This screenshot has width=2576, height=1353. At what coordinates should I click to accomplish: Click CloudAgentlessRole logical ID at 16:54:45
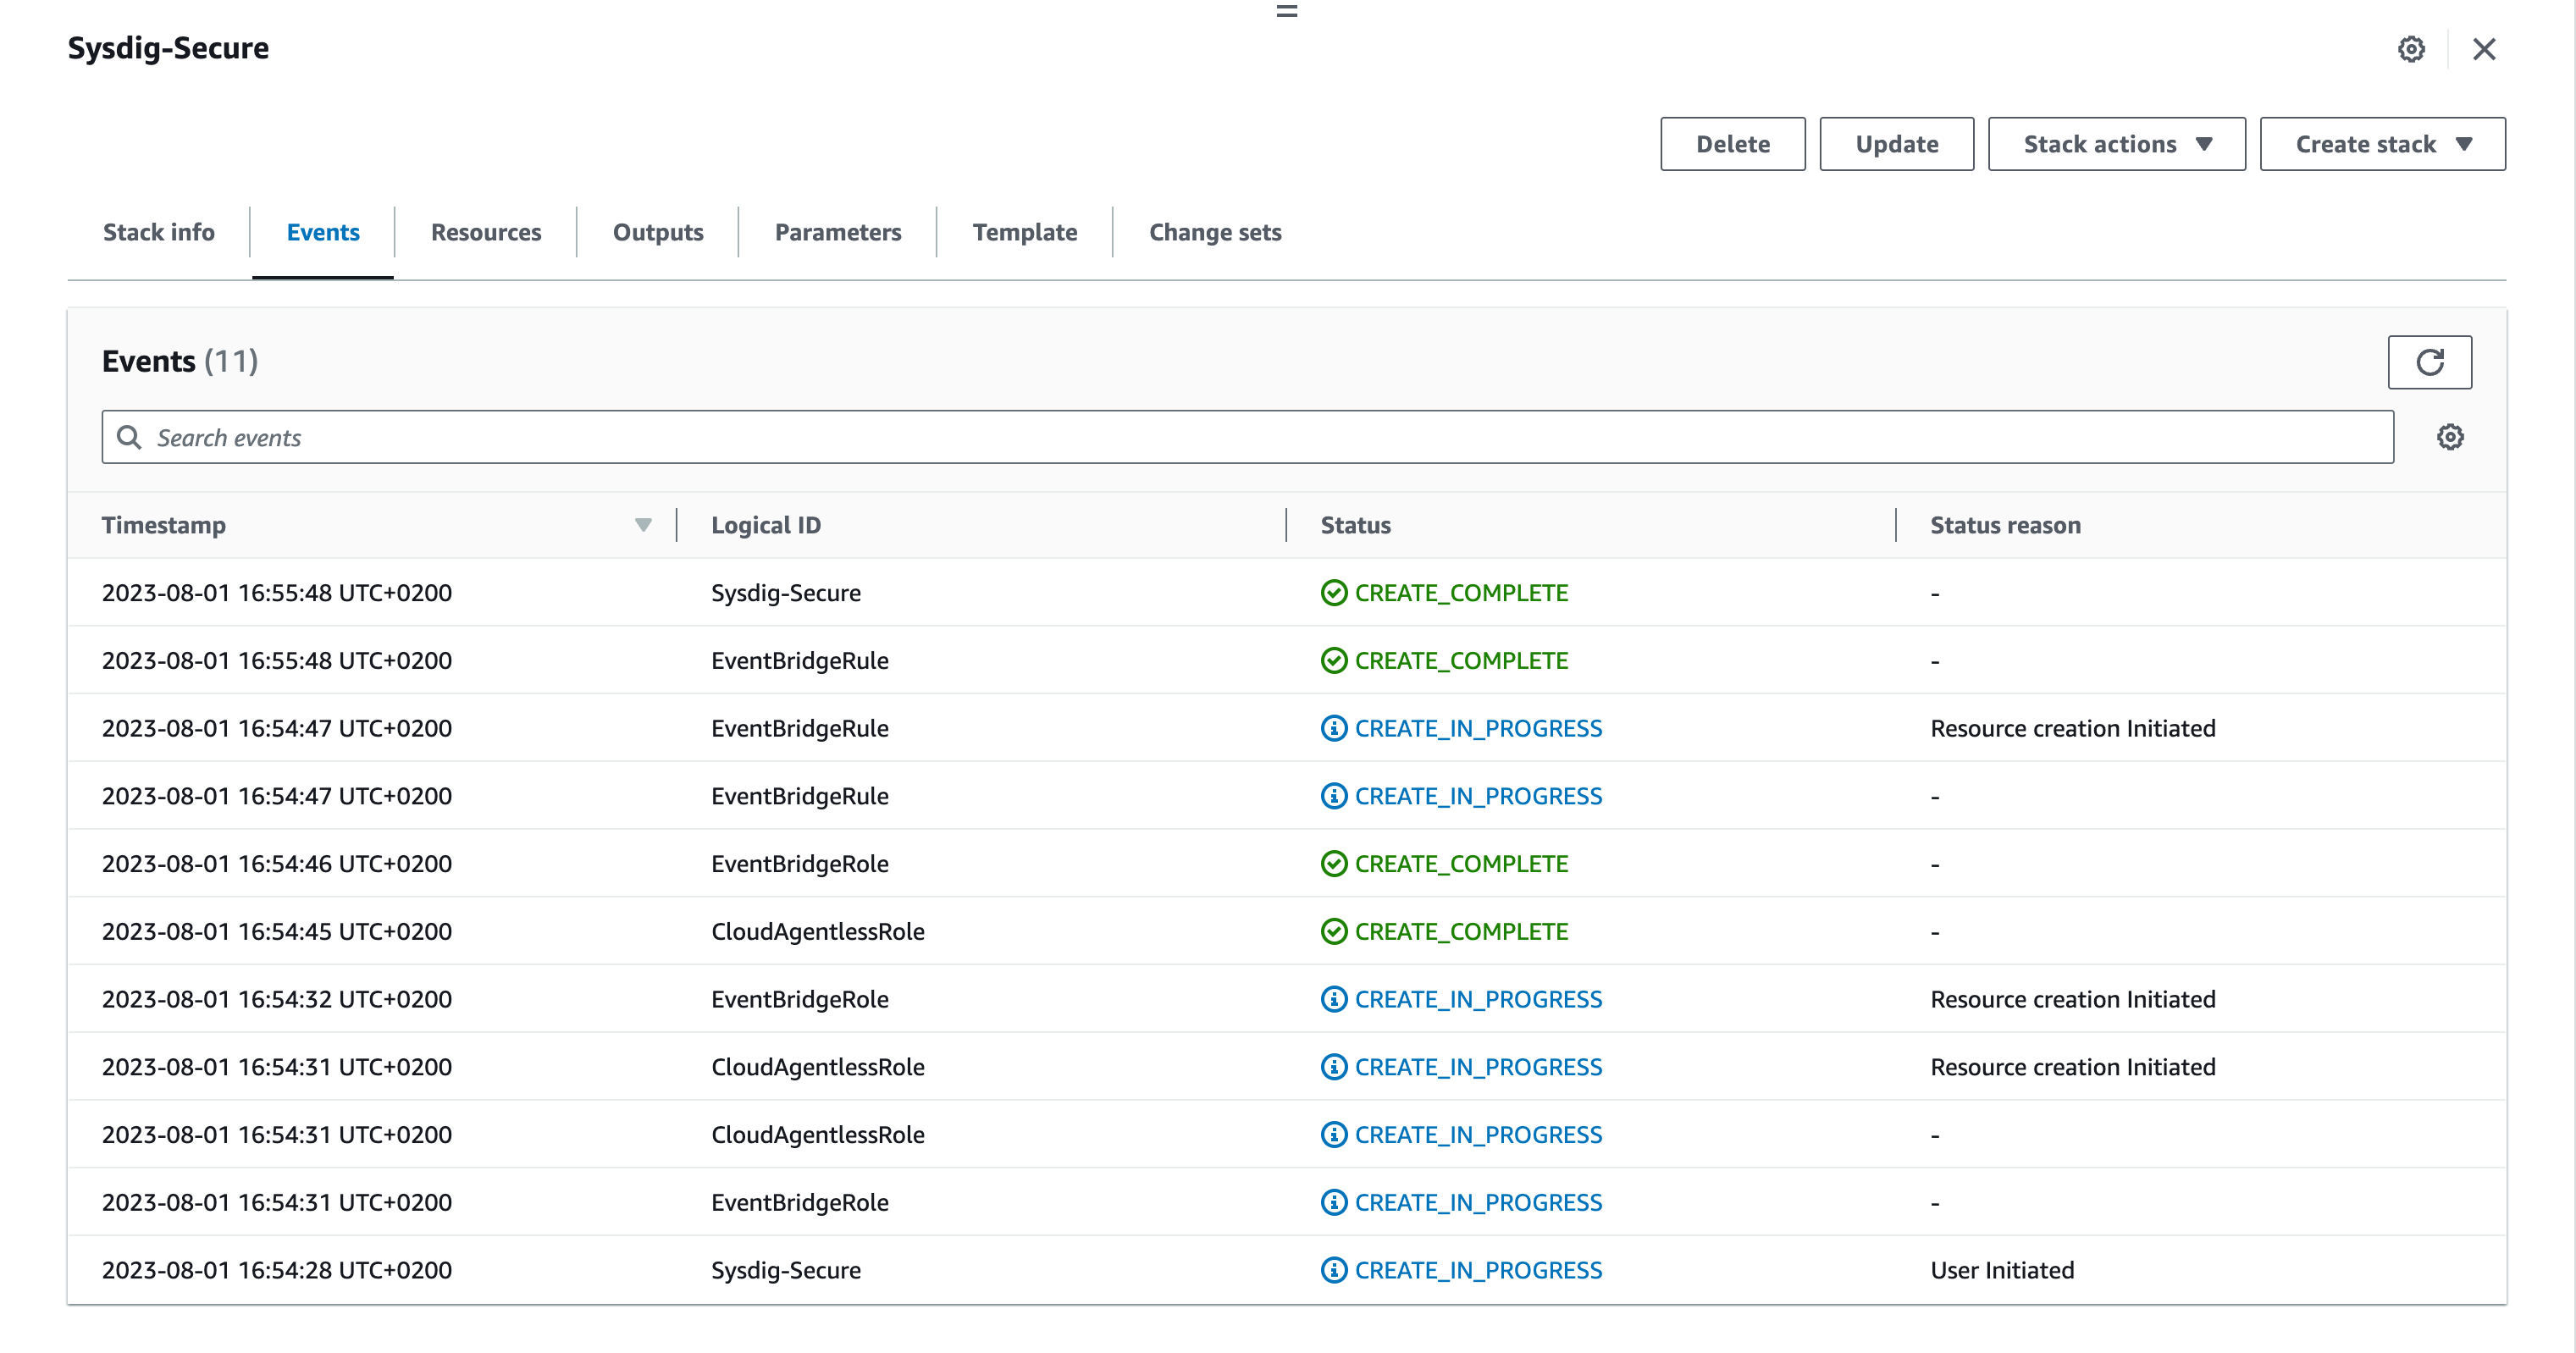click(x=817, y=932)
